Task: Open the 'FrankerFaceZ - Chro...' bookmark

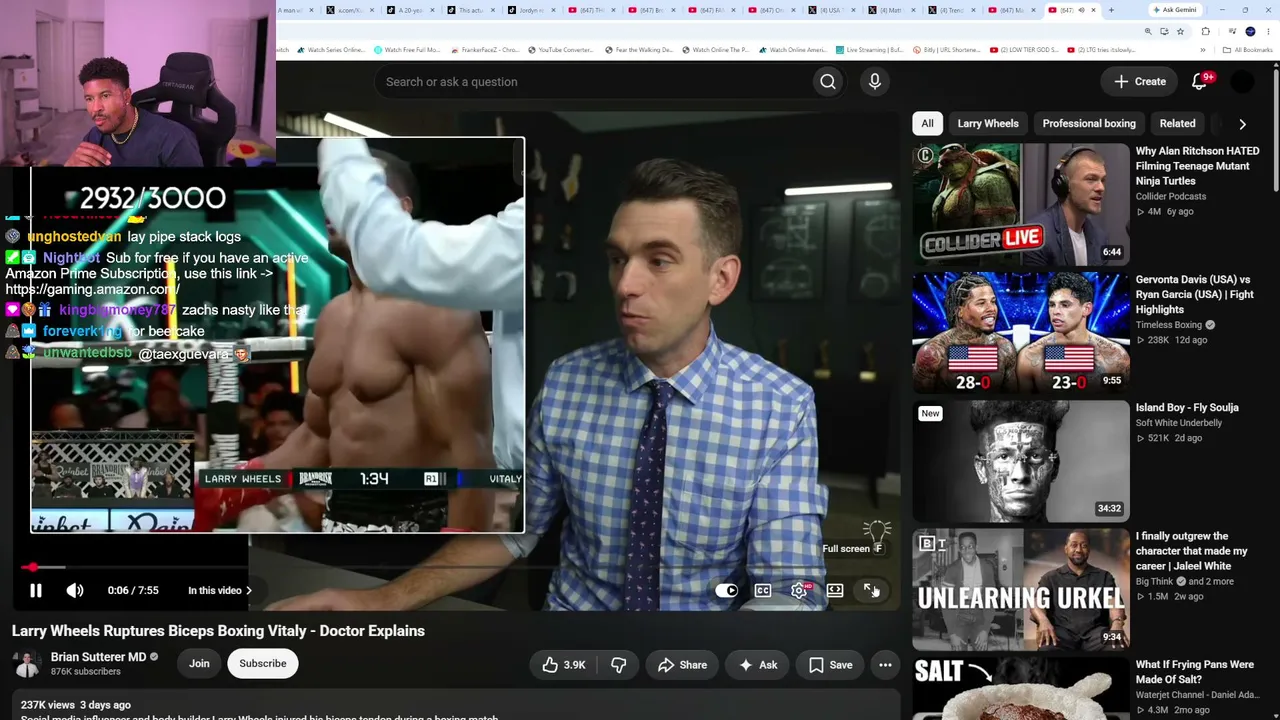Action: 484,50
